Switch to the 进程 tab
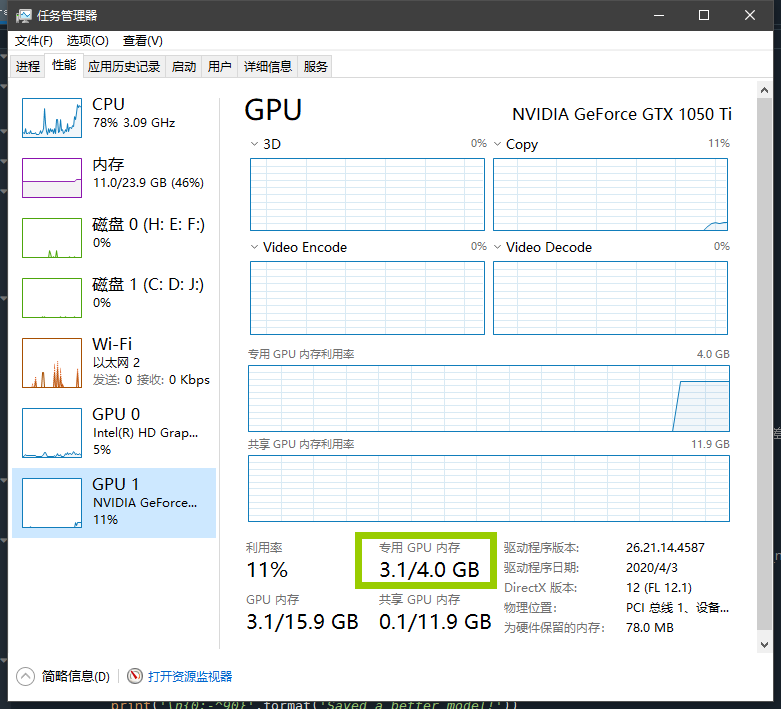781x709 pixels. pos(27,66)
